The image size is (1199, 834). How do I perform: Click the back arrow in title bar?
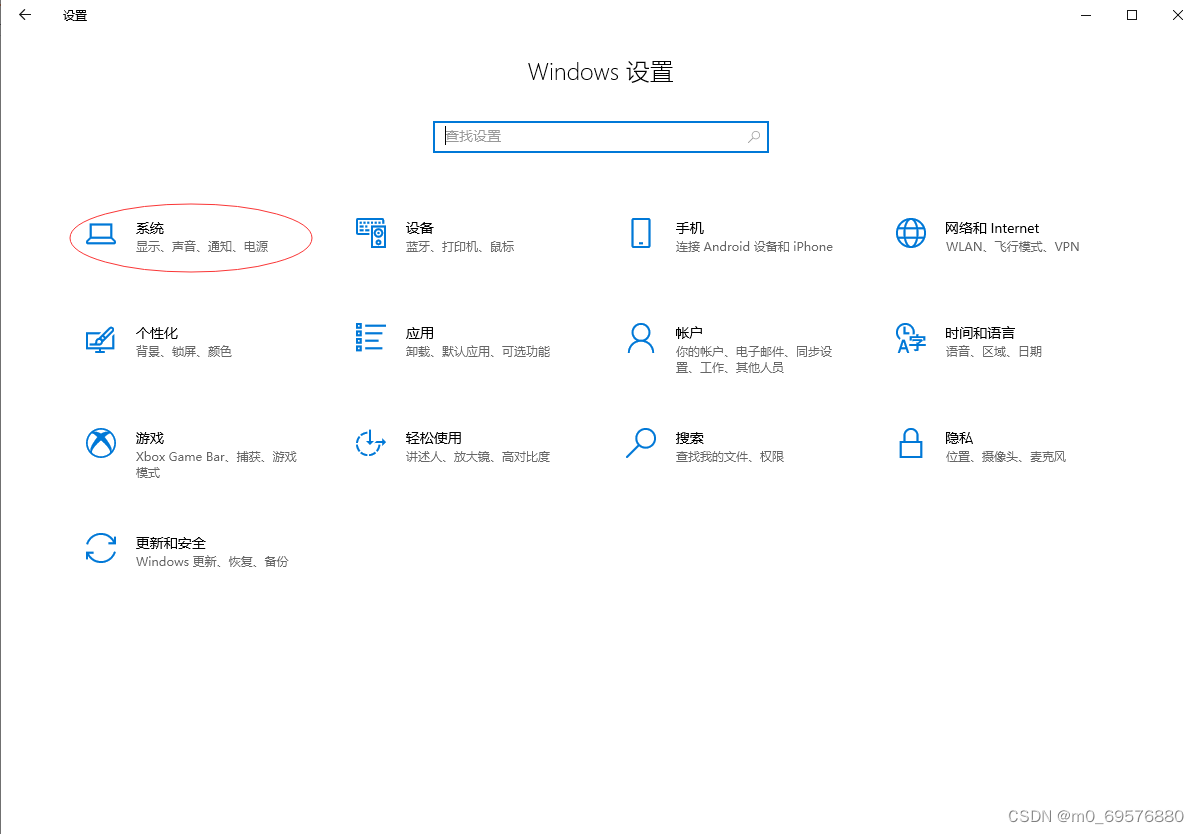click(25, 15)
